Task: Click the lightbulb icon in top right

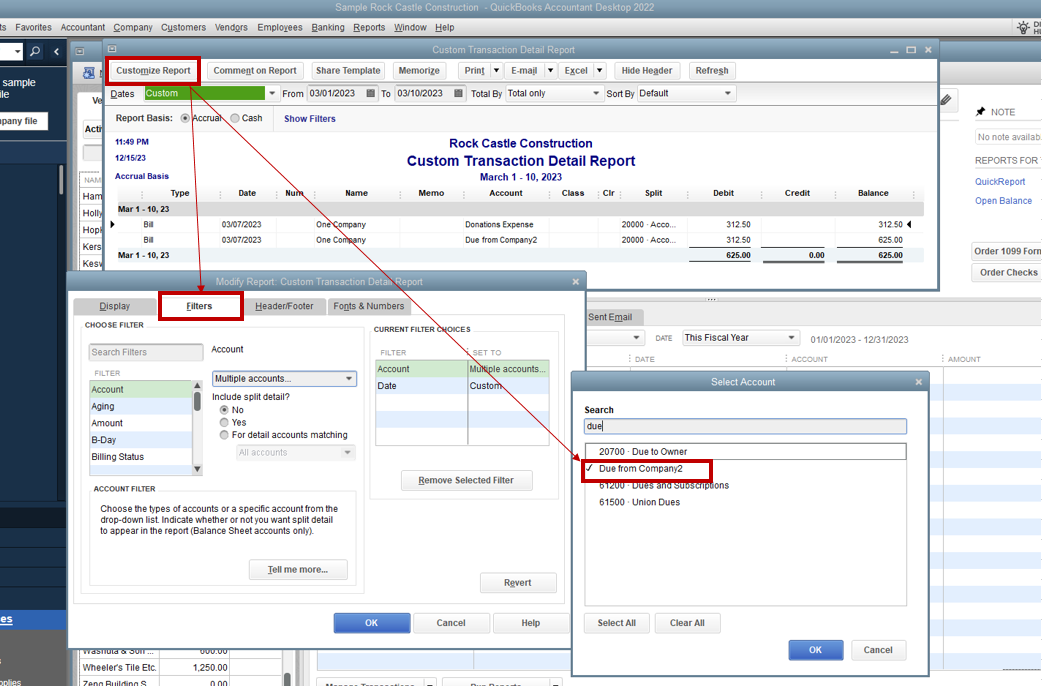Action: 1023,27
